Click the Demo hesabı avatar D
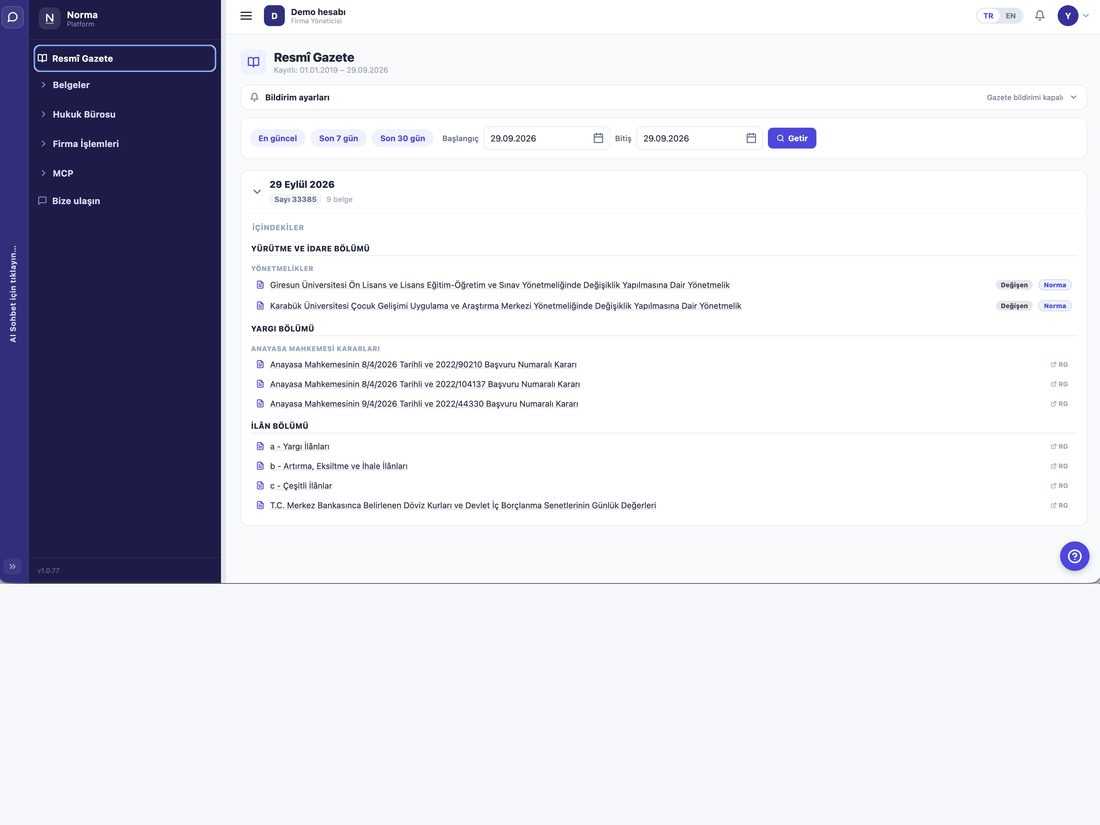Screen dimensions: 1100x825 (274, 15)
